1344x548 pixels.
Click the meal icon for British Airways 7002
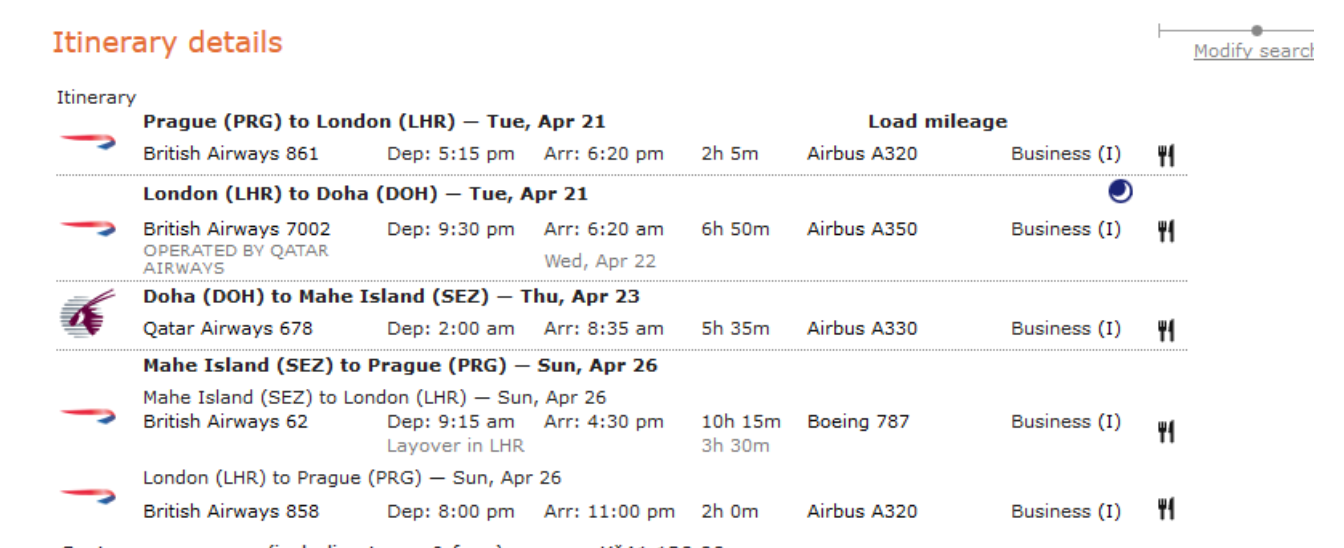point(1165,230)
